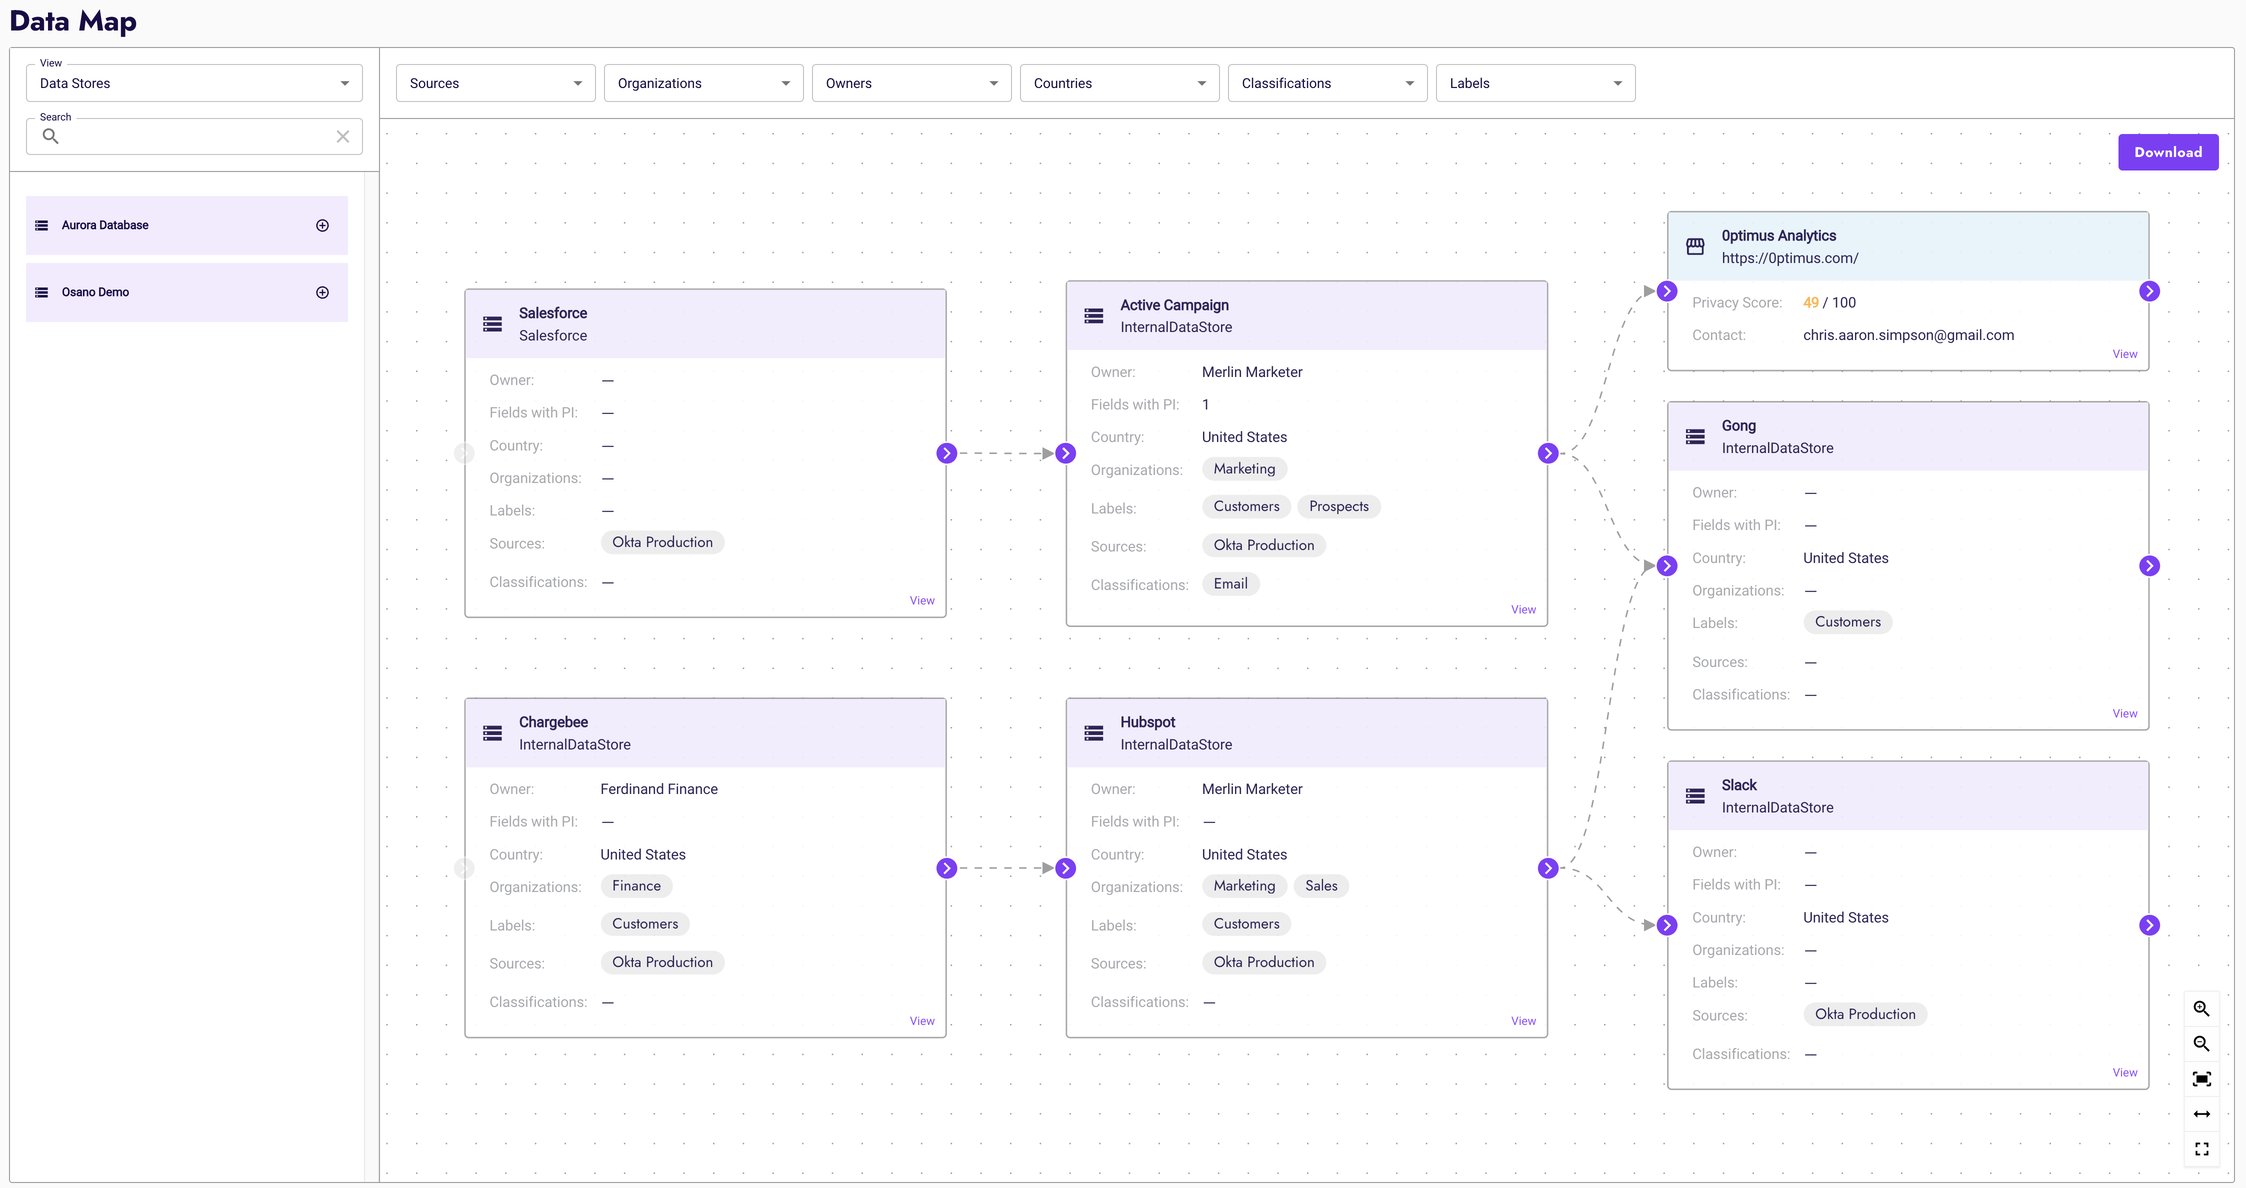Expand Hubspot's outgoing connection arrow

click(1547, 868)
